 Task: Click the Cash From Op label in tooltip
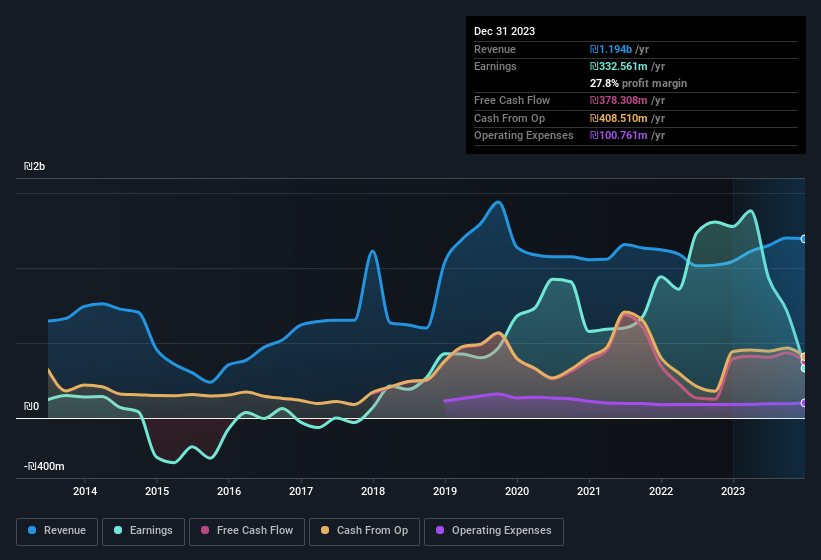pyautogui.click(x=509, y=118)
